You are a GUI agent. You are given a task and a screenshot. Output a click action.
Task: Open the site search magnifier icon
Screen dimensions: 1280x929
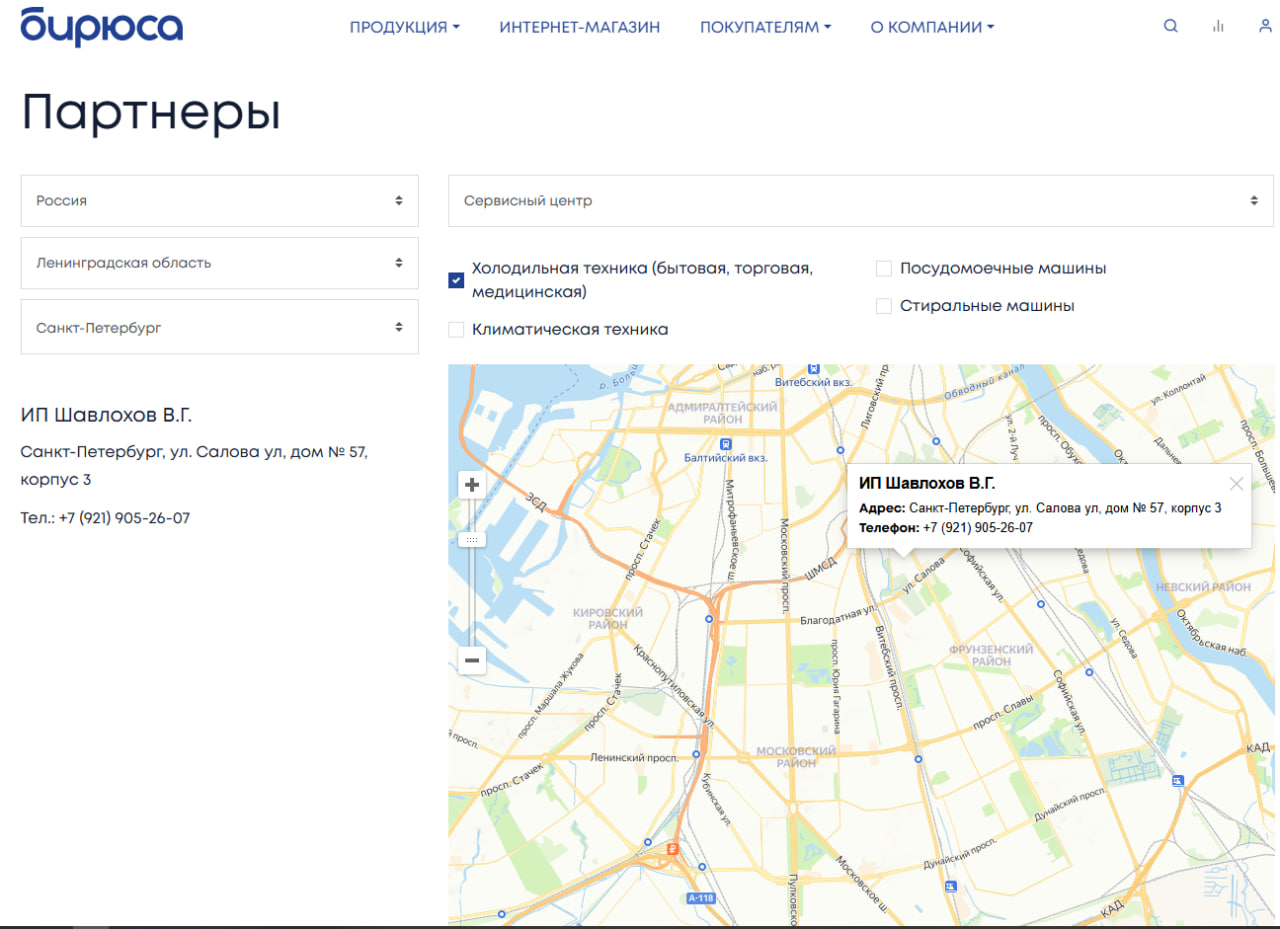coord(1170,27)
